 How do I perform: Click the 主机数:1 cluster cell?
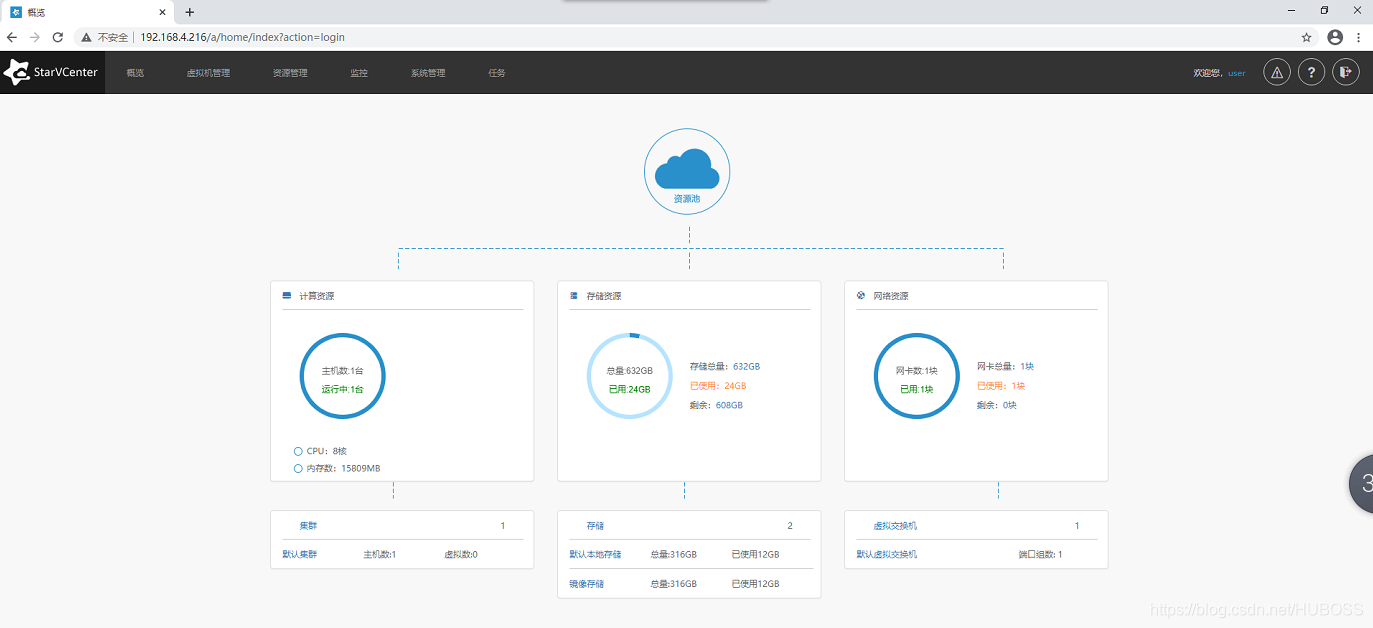(380, 554)
